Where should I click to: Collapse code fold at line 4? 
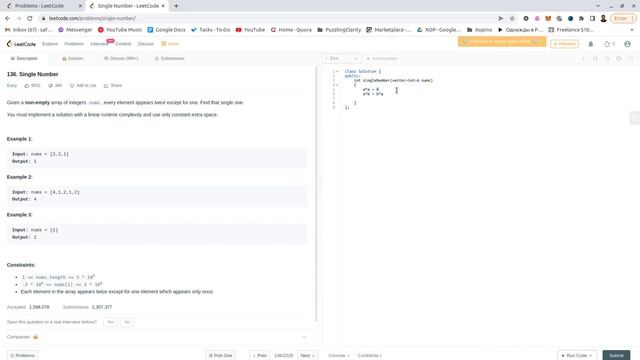pyautogui.click(x=337, y=85)
